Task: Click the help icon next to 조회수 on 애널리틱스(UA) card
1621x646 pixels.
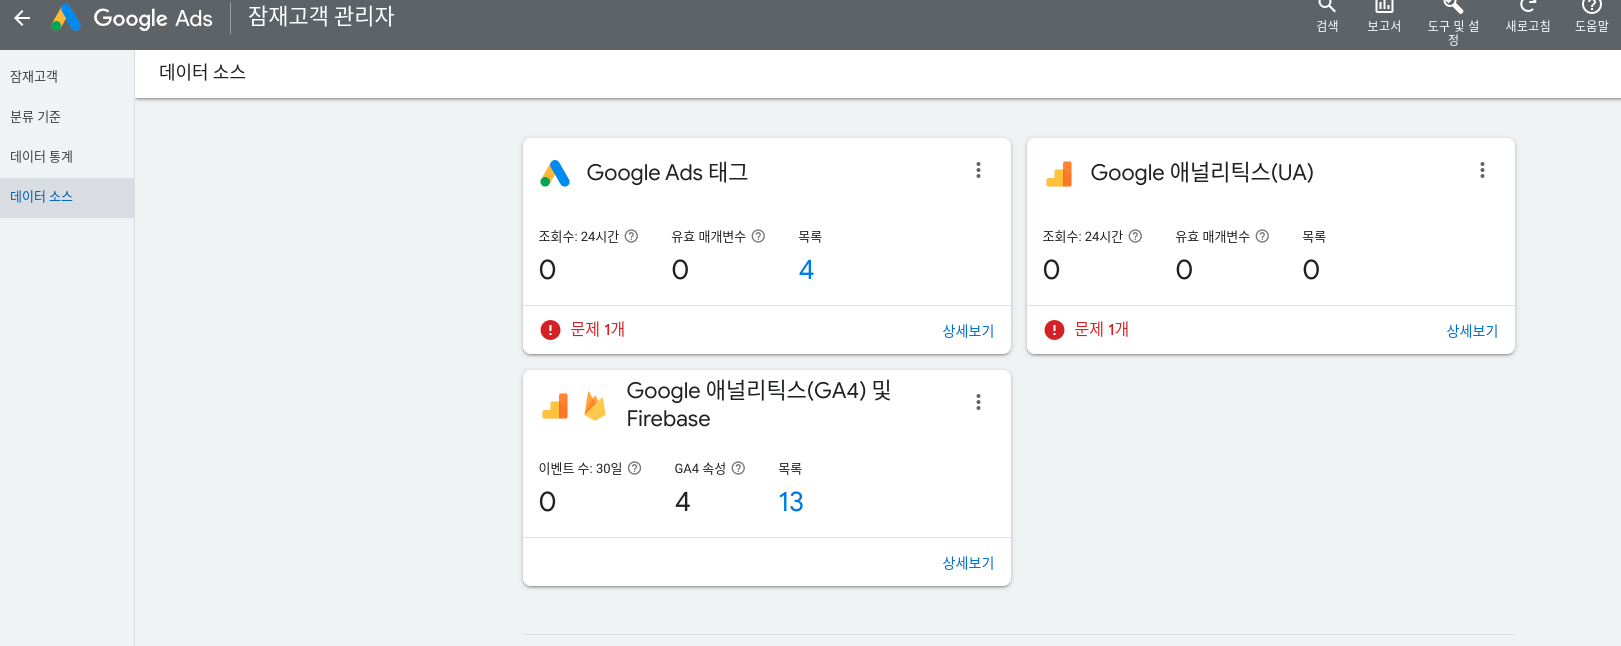Action: (x=1135, y=237)
